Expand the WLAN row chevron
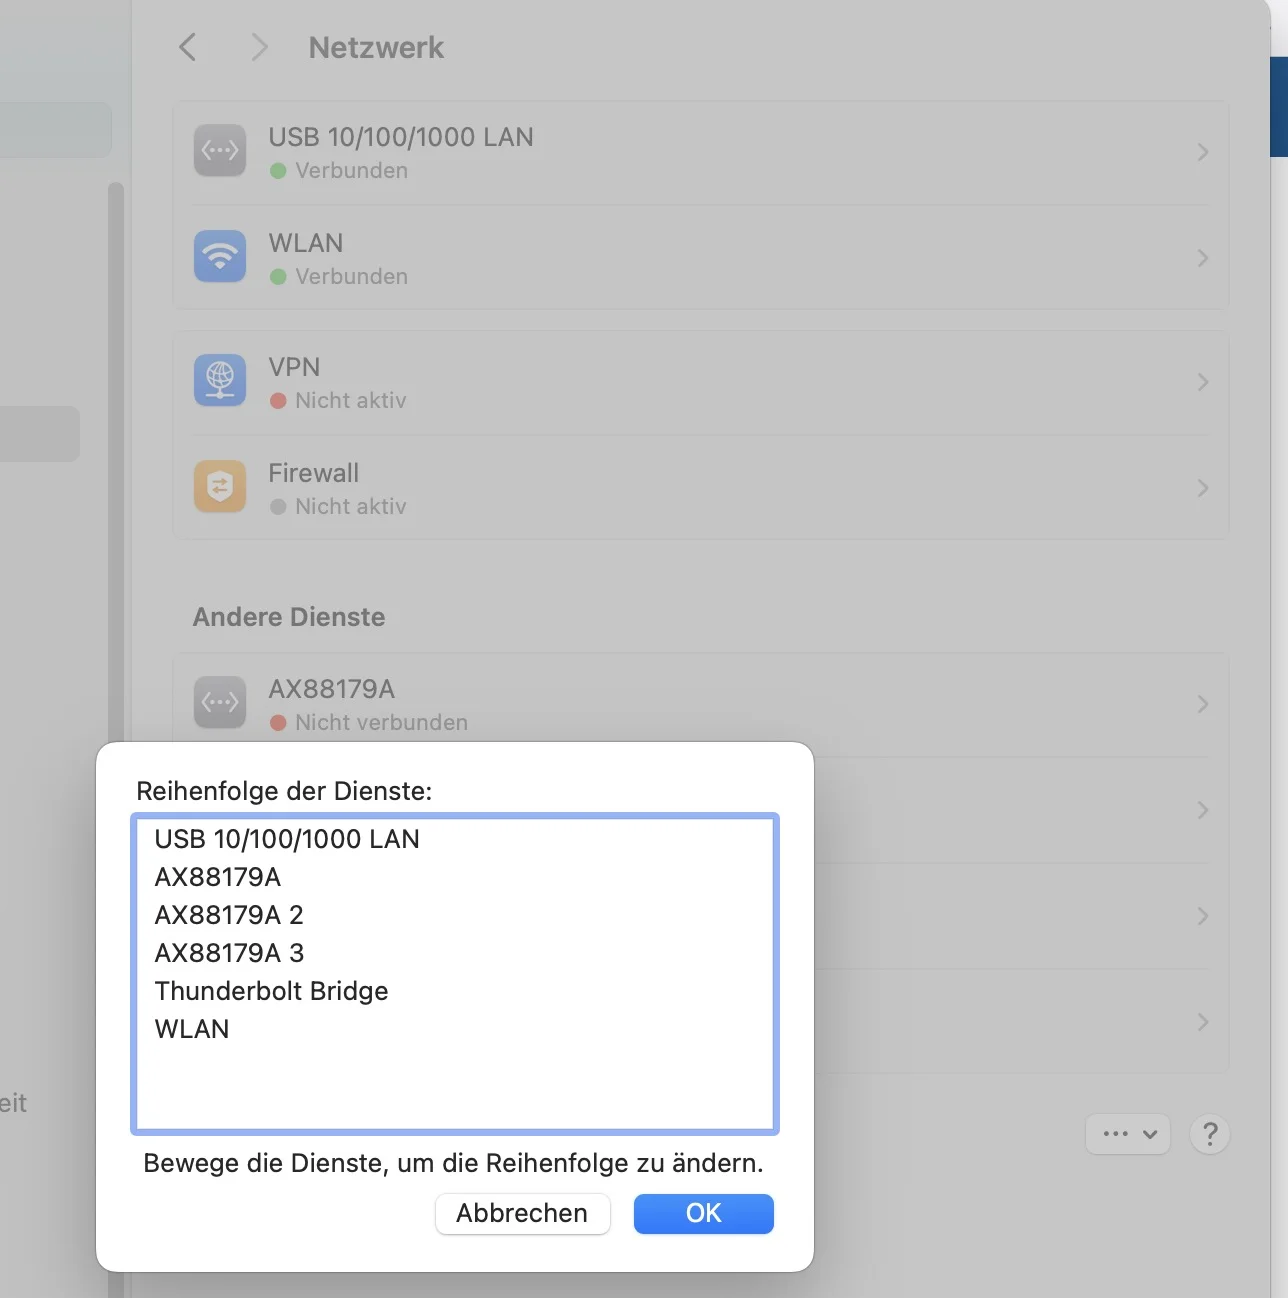1288x1298 pixels. coord(1203,258)
